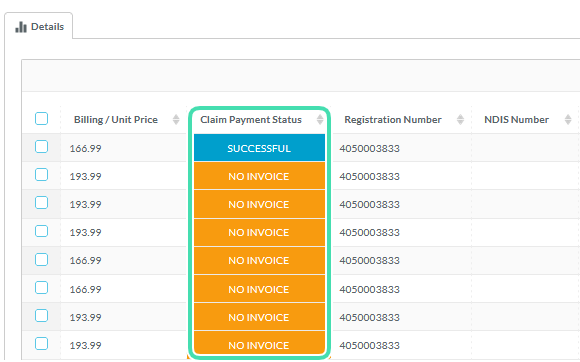Click the Claim Payment Status sort arrows
Screen dimensions: 580x362
point(320,119)
